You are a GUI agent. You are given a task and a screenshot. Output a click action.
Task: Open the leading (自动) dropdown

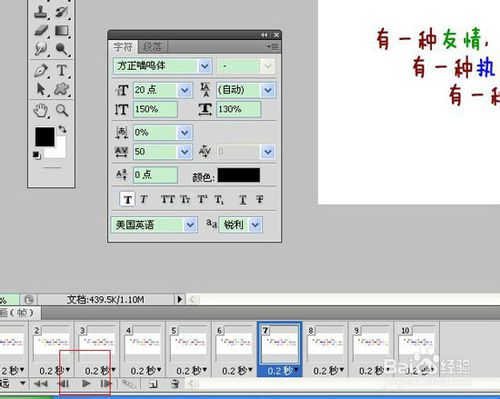point(268,90)
